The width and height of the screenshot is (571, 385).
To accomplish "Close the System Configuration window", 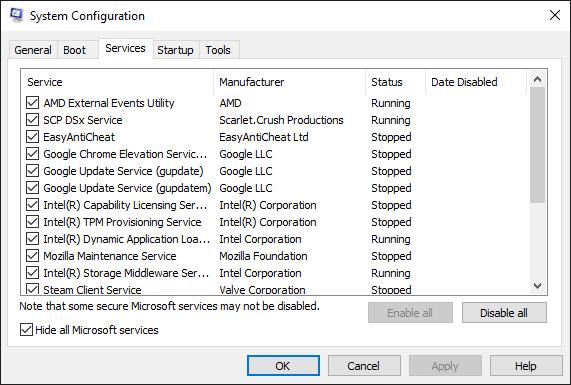I will (555, 15).
